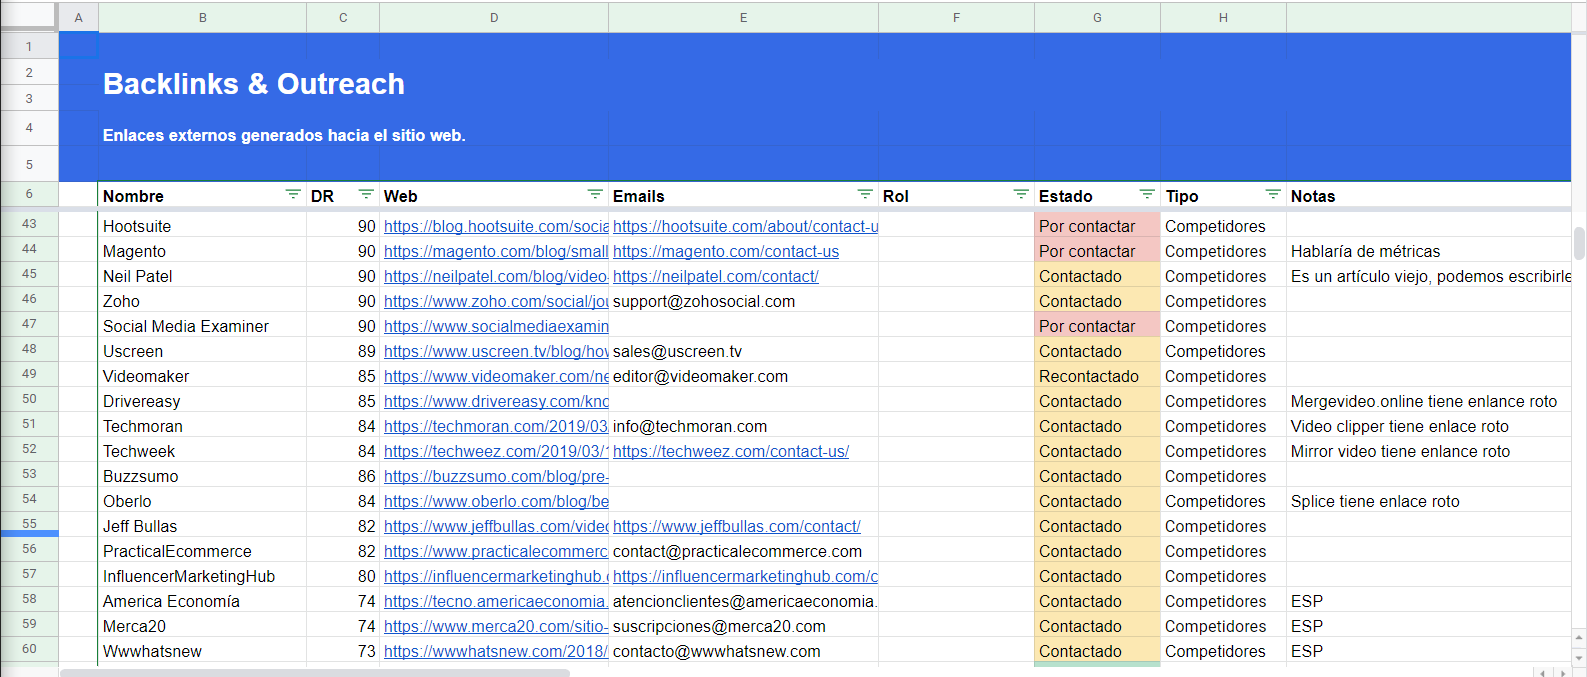Open the DR column filter icon
This screenshot has width=1587, height=677.
click(366, 194)
